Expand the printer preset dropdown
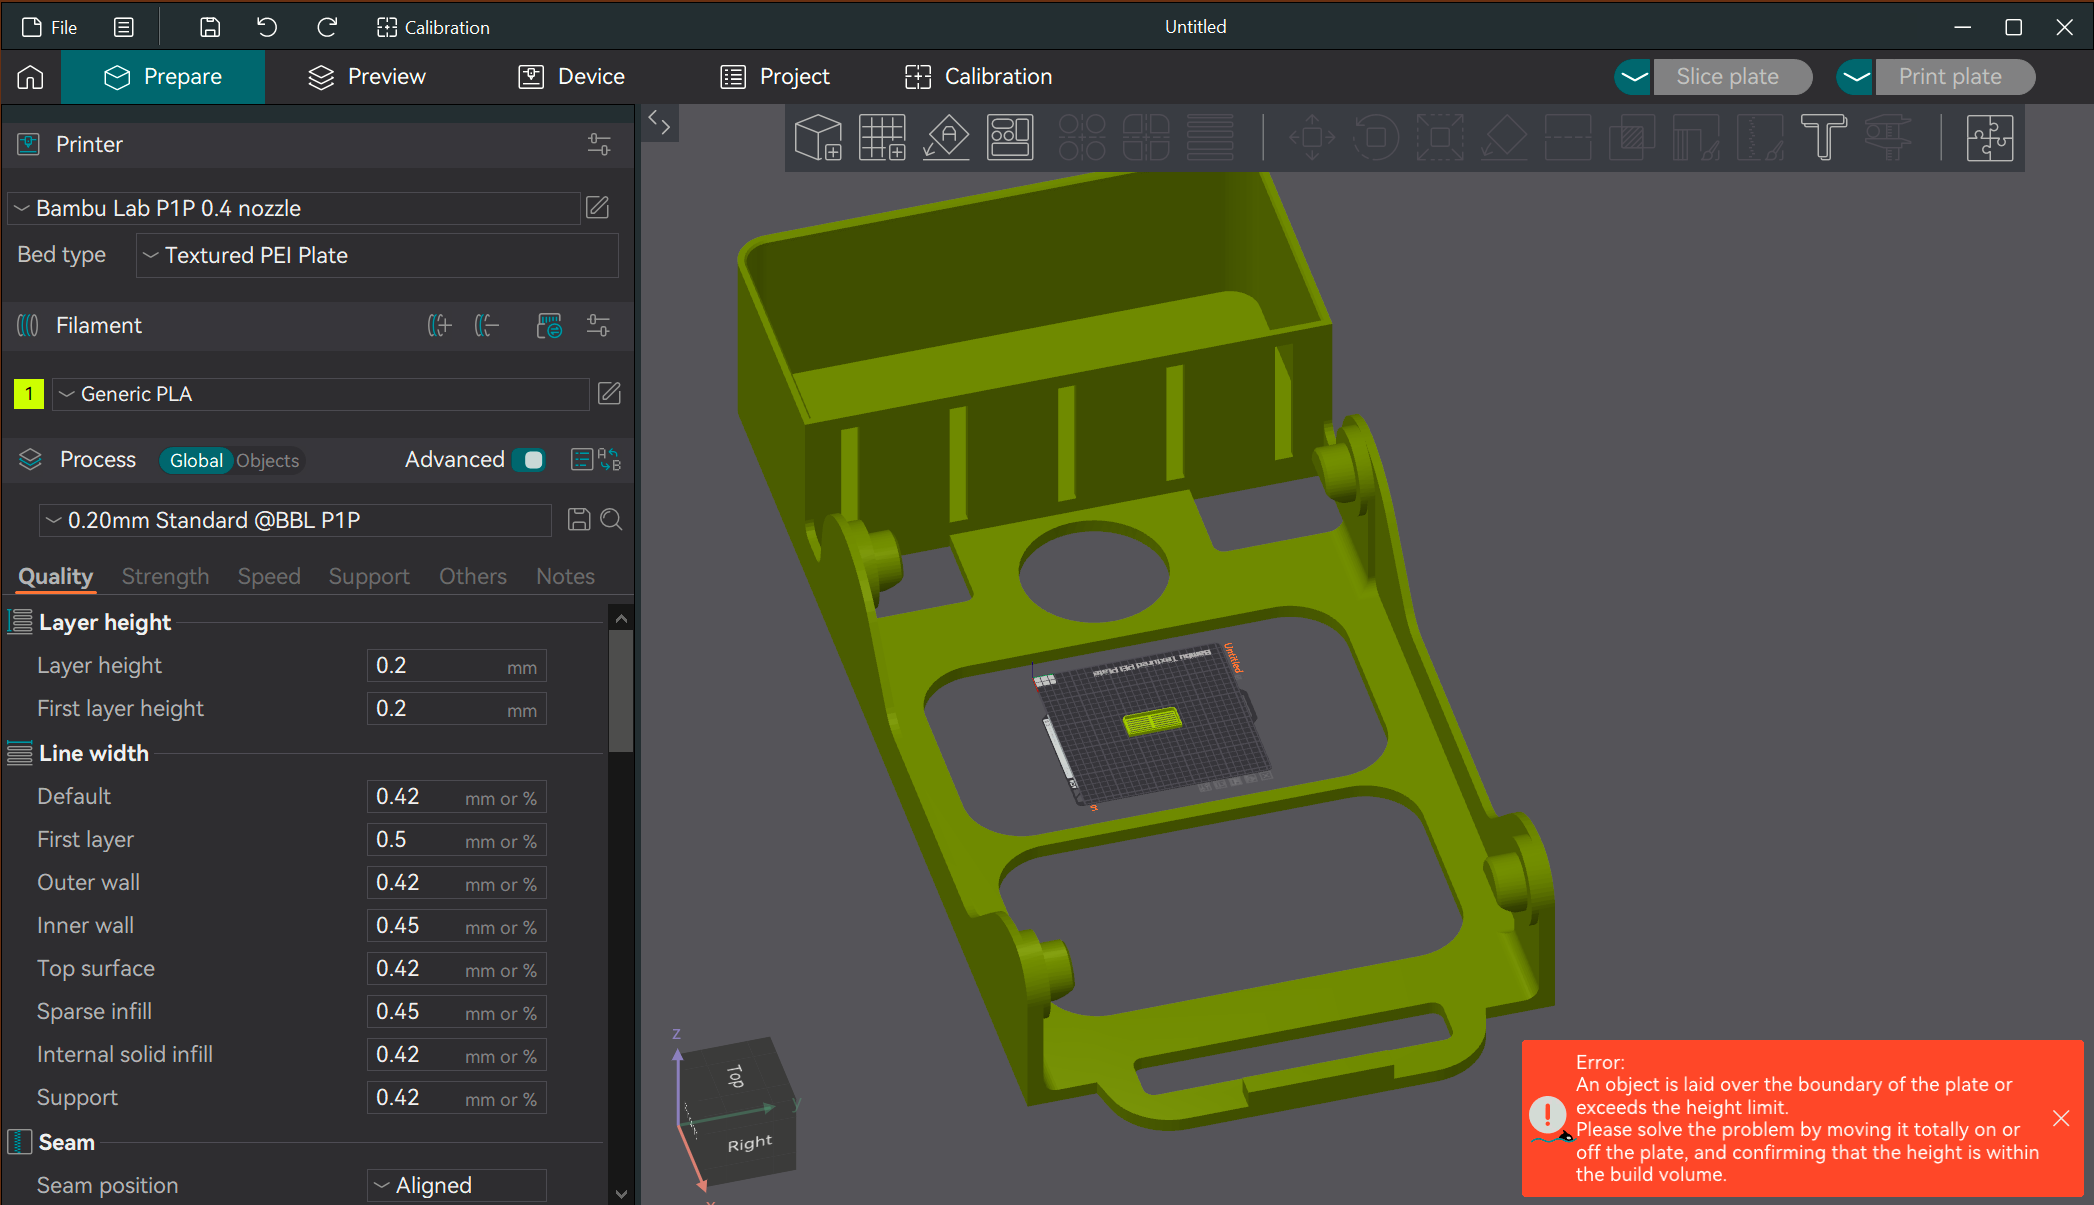Viewport: 2094px width, 1205px height. point(295,209)
